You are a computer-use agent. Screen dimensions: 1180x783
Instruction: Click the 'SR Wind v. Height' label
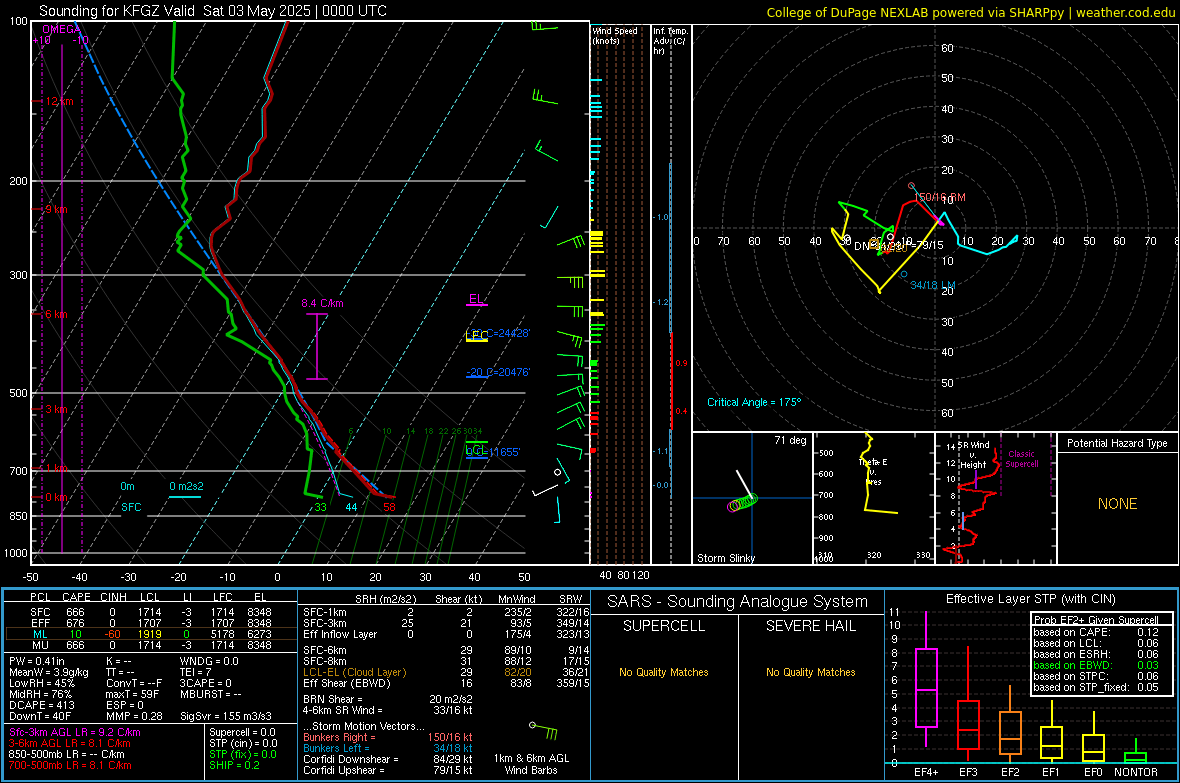[973, 455]
